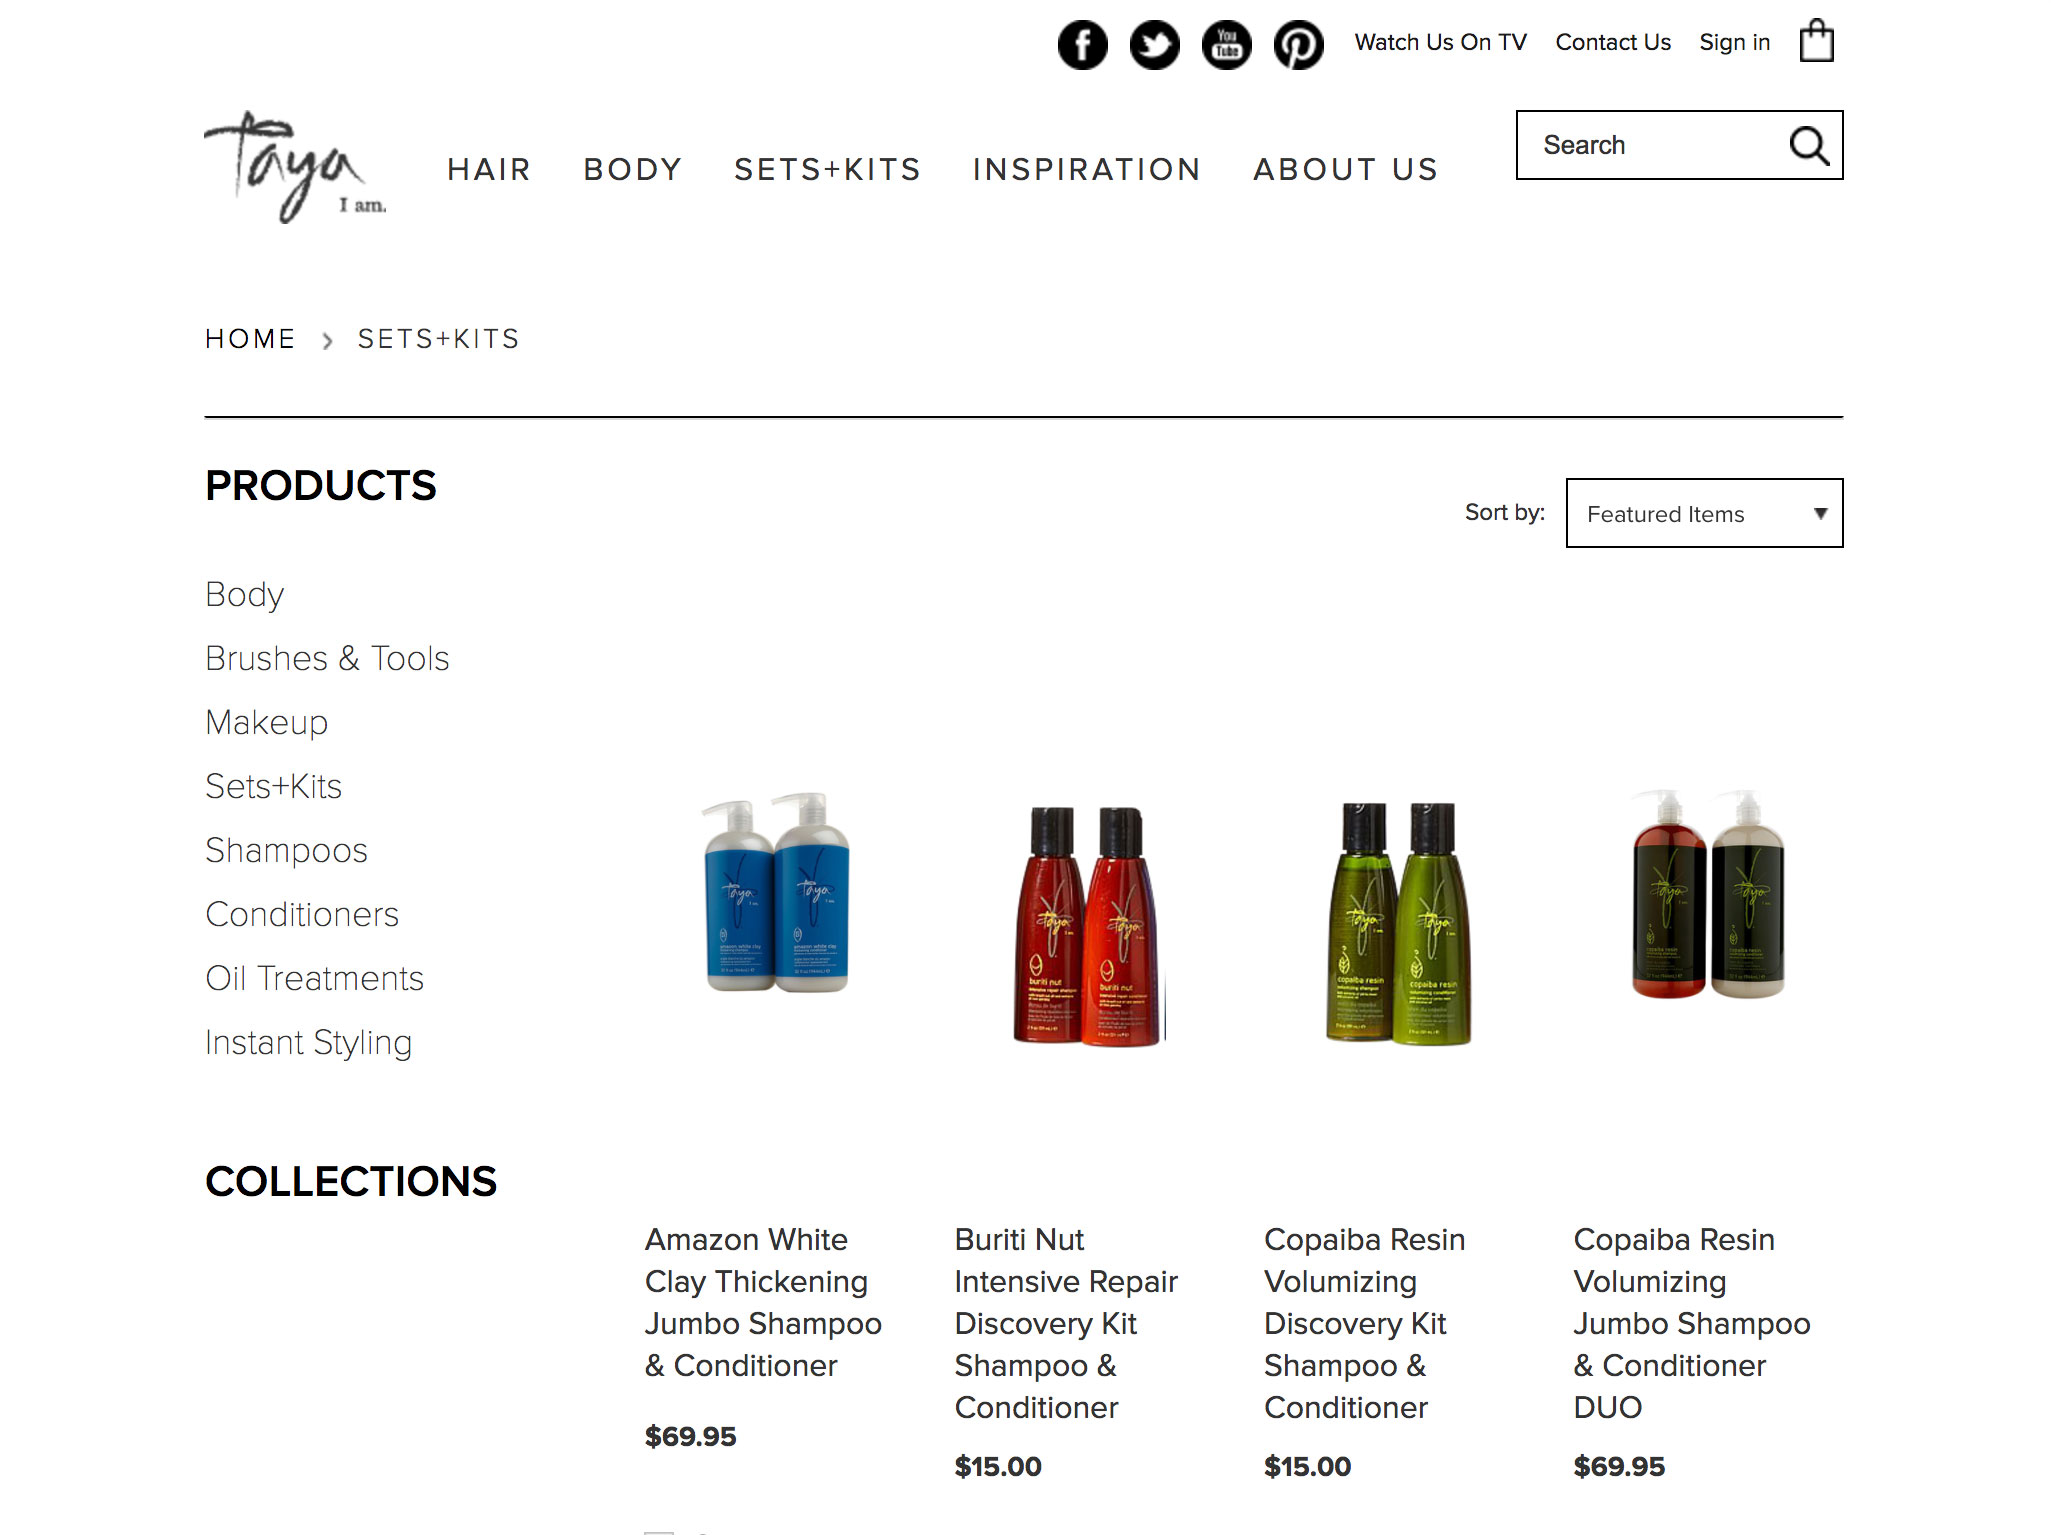The image size is (2051, 1535).
Task: Select Brushes & Tools product category
Action: tap(327, 658)
